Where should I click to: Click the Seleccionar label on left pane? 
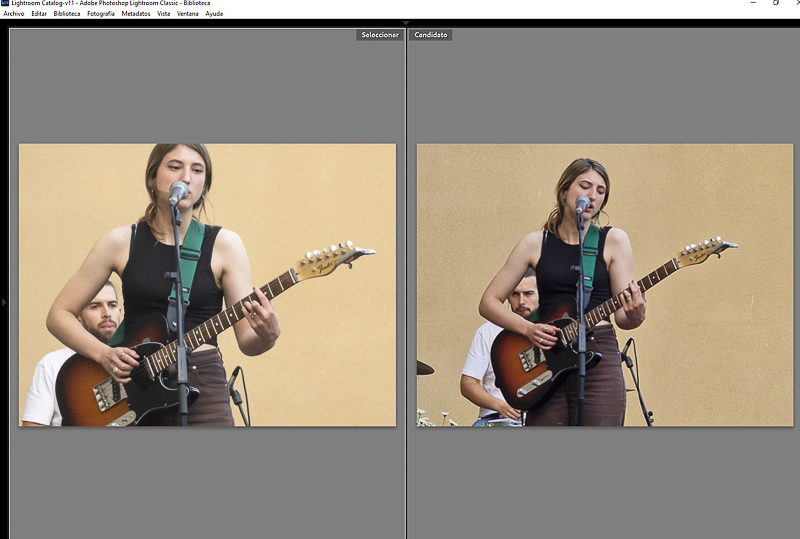[x=380, y=35]
